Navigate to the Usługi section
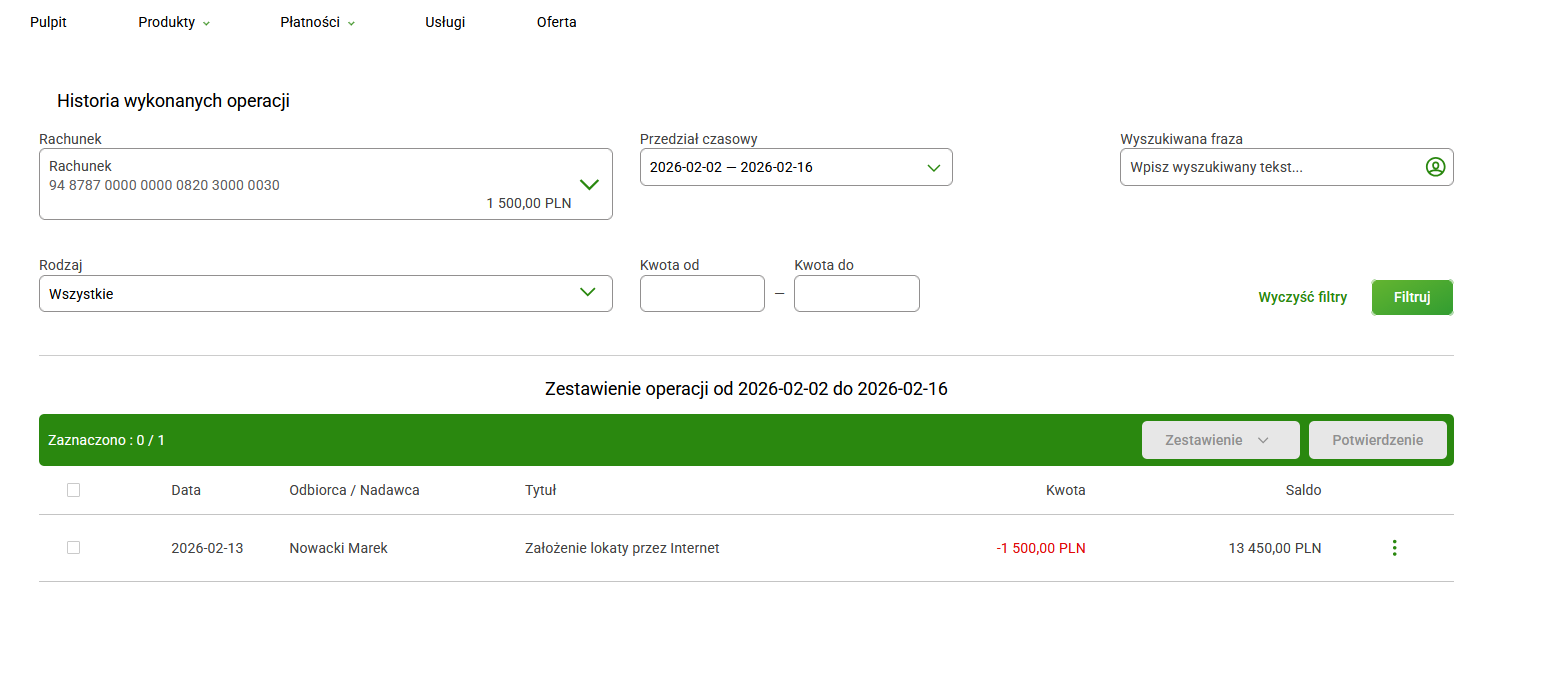Image resolution: width=1554 pixels, height=683 pixels. 445,22
